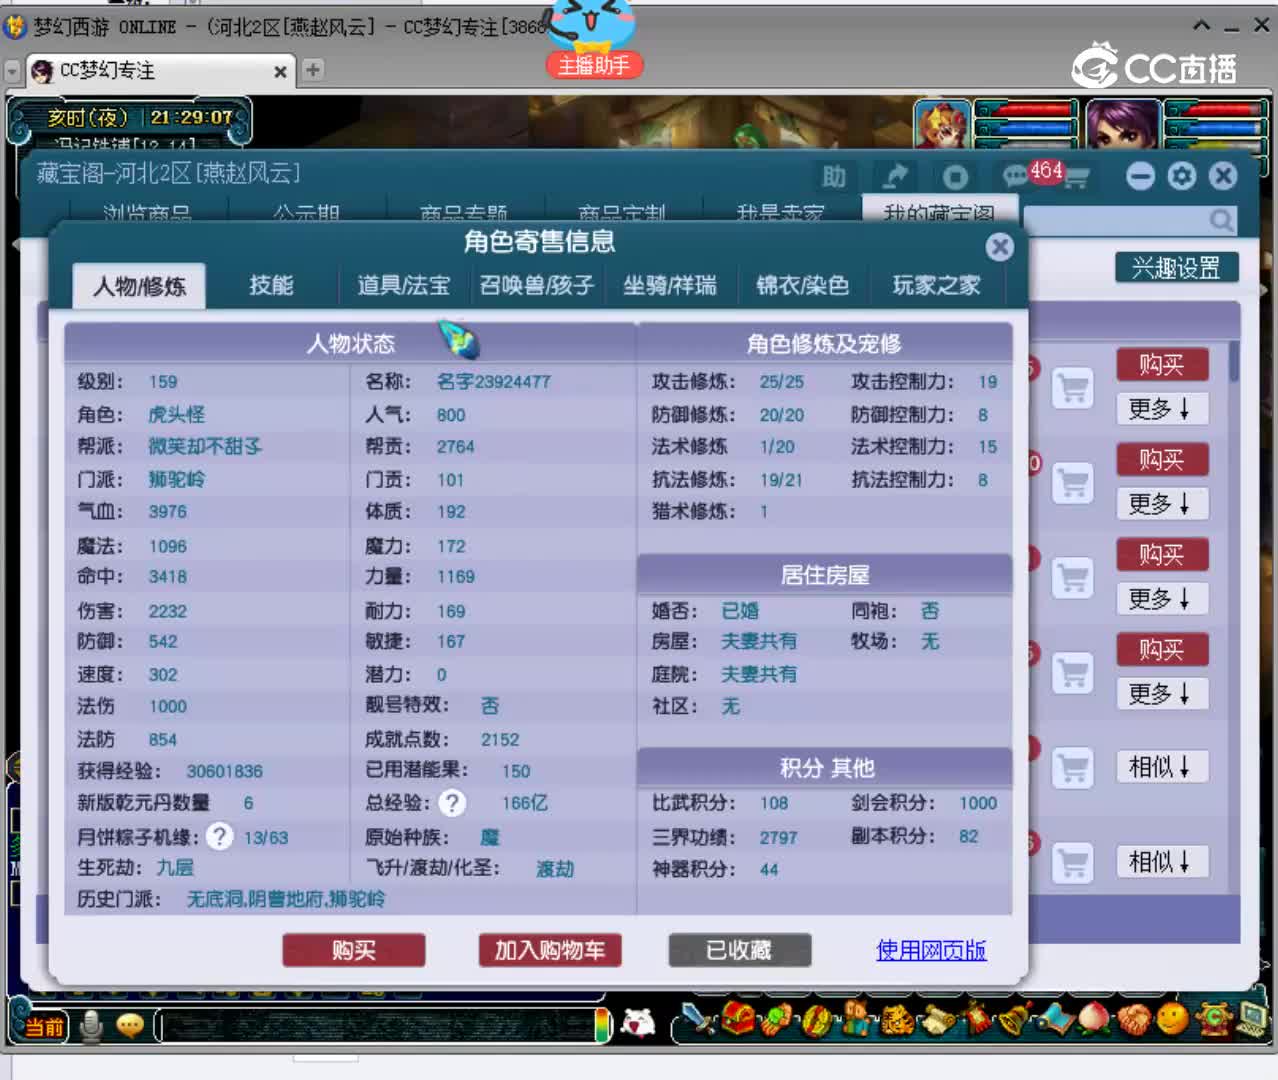Expand the last 相似 dropdown
The height and width of the screenshot is (1080, 1278).
click(1162, 862)
